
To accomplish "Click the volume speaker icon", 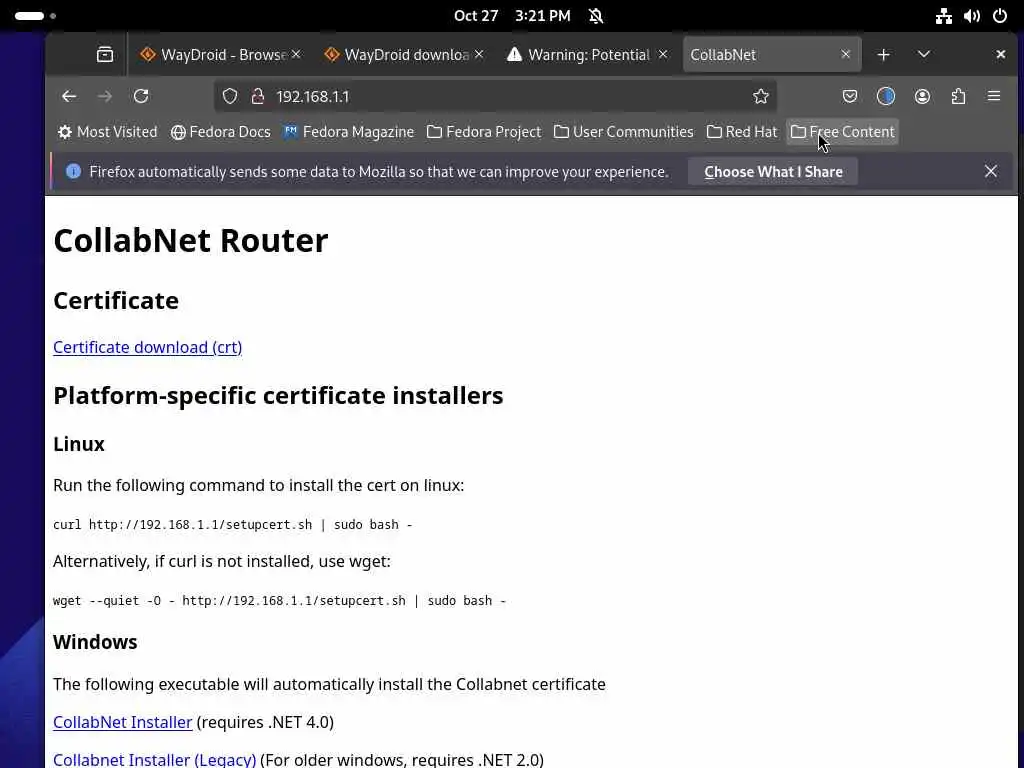I will click(972, 16).
